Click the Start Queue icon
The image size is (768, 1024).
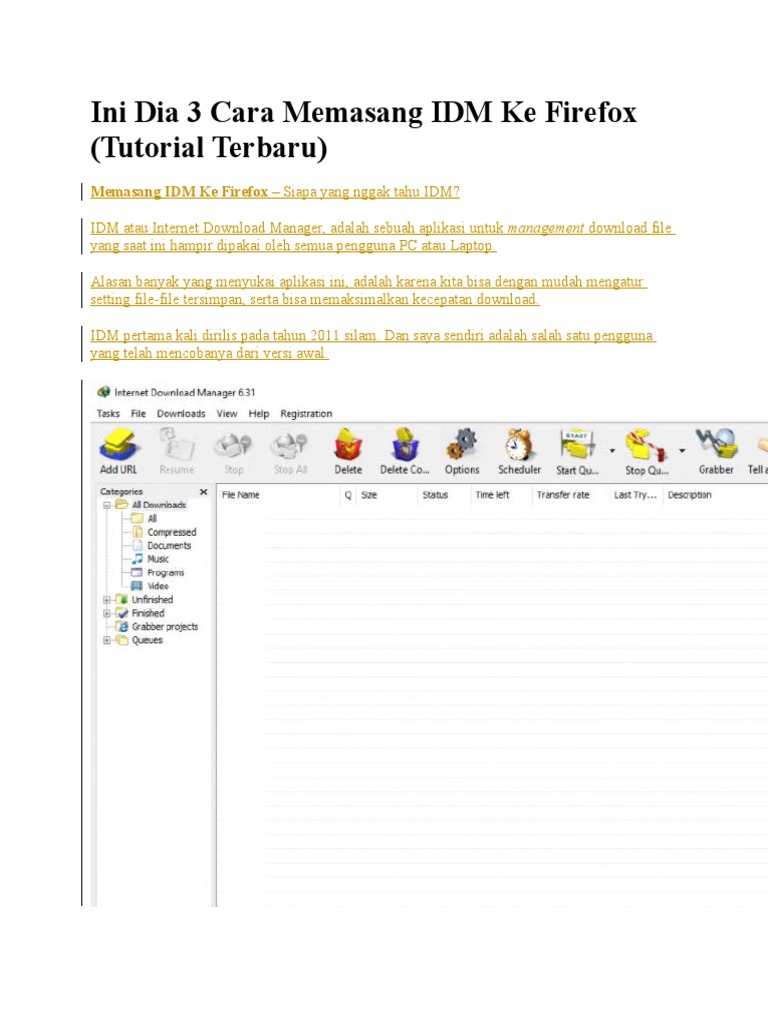(x=577, y=444)
